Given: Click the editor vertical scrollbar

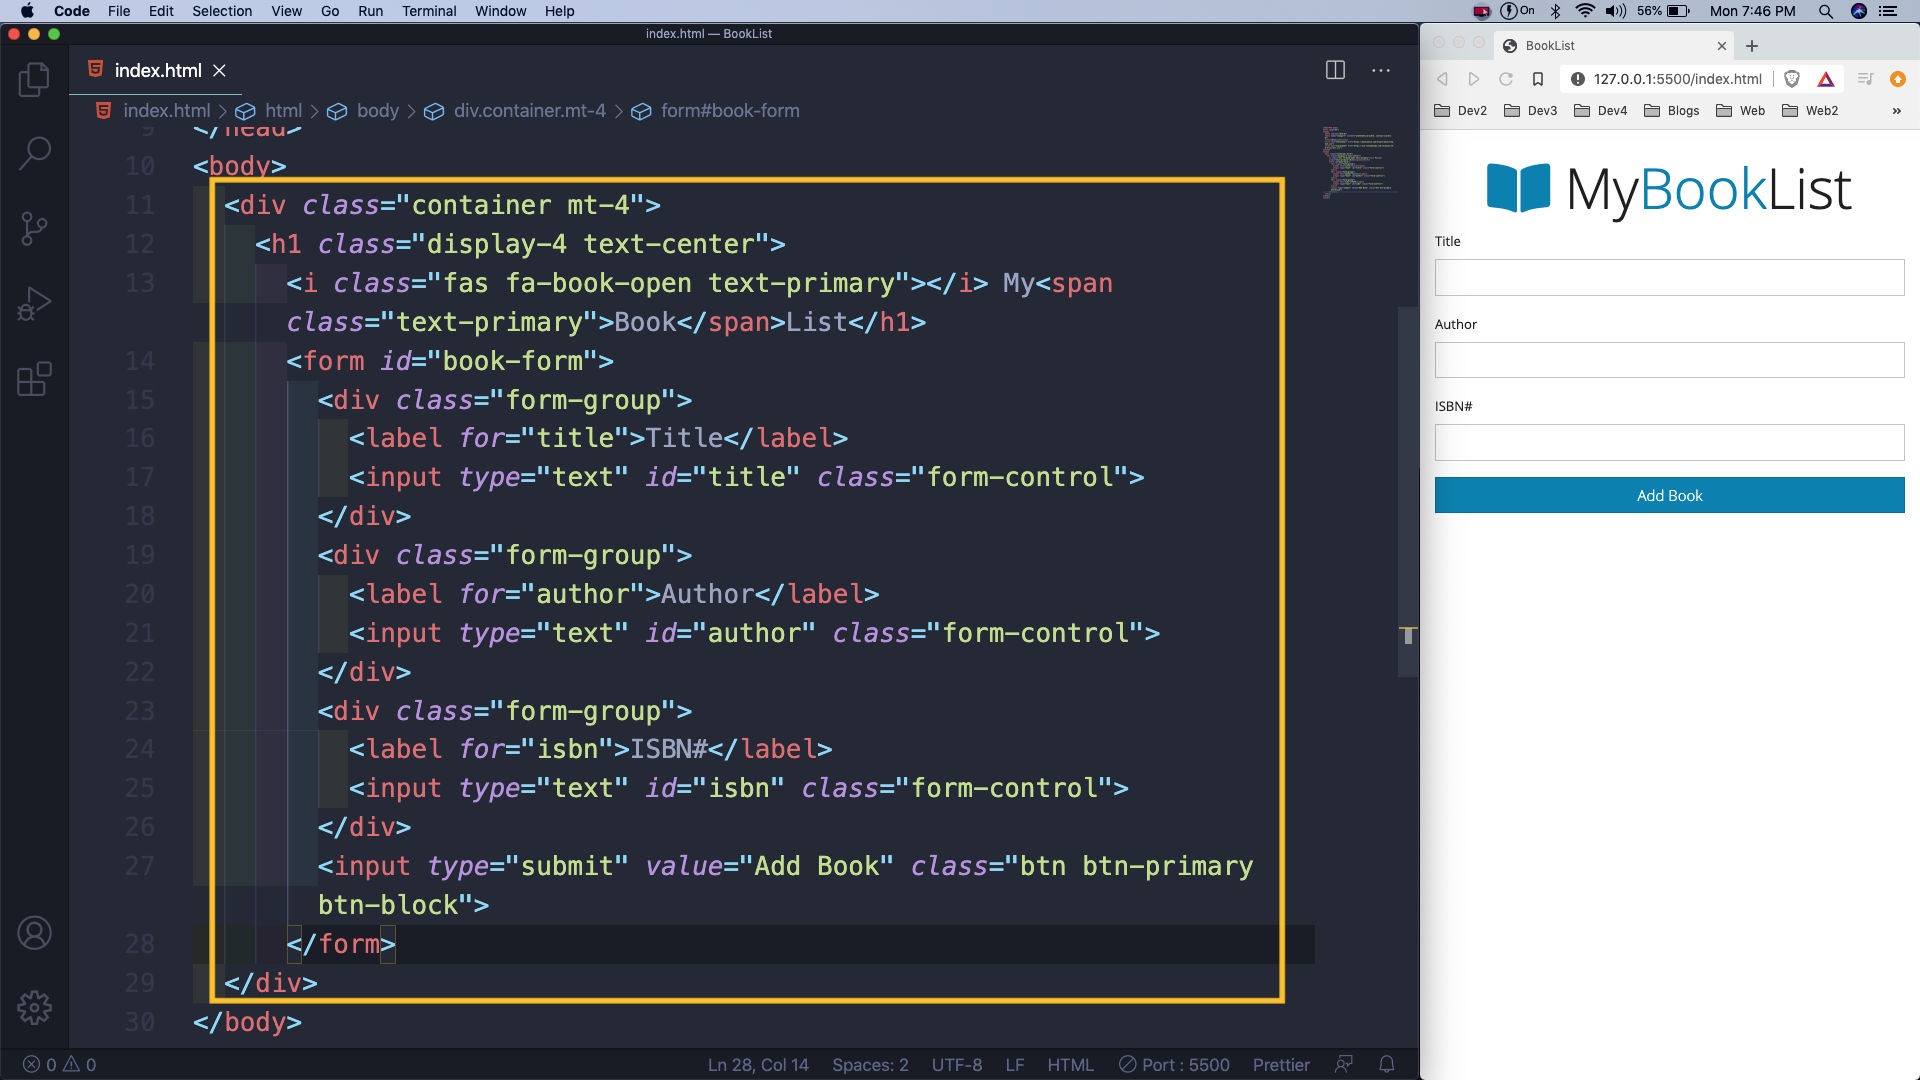Looking at the screenshot, I should (1408, 492).
